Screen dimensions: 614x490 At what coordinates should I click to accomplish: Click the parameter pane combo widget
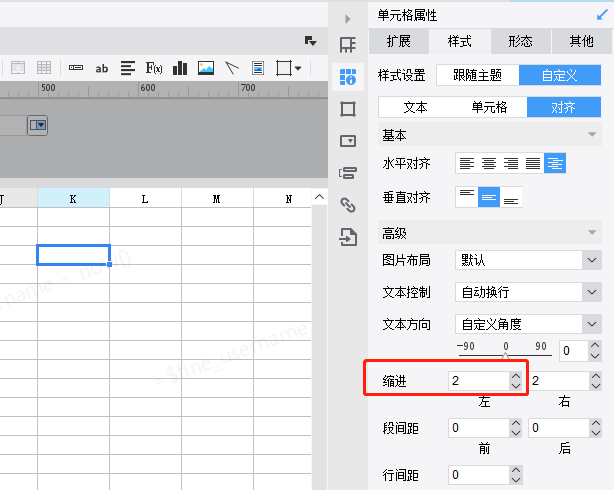coord(38,125)
